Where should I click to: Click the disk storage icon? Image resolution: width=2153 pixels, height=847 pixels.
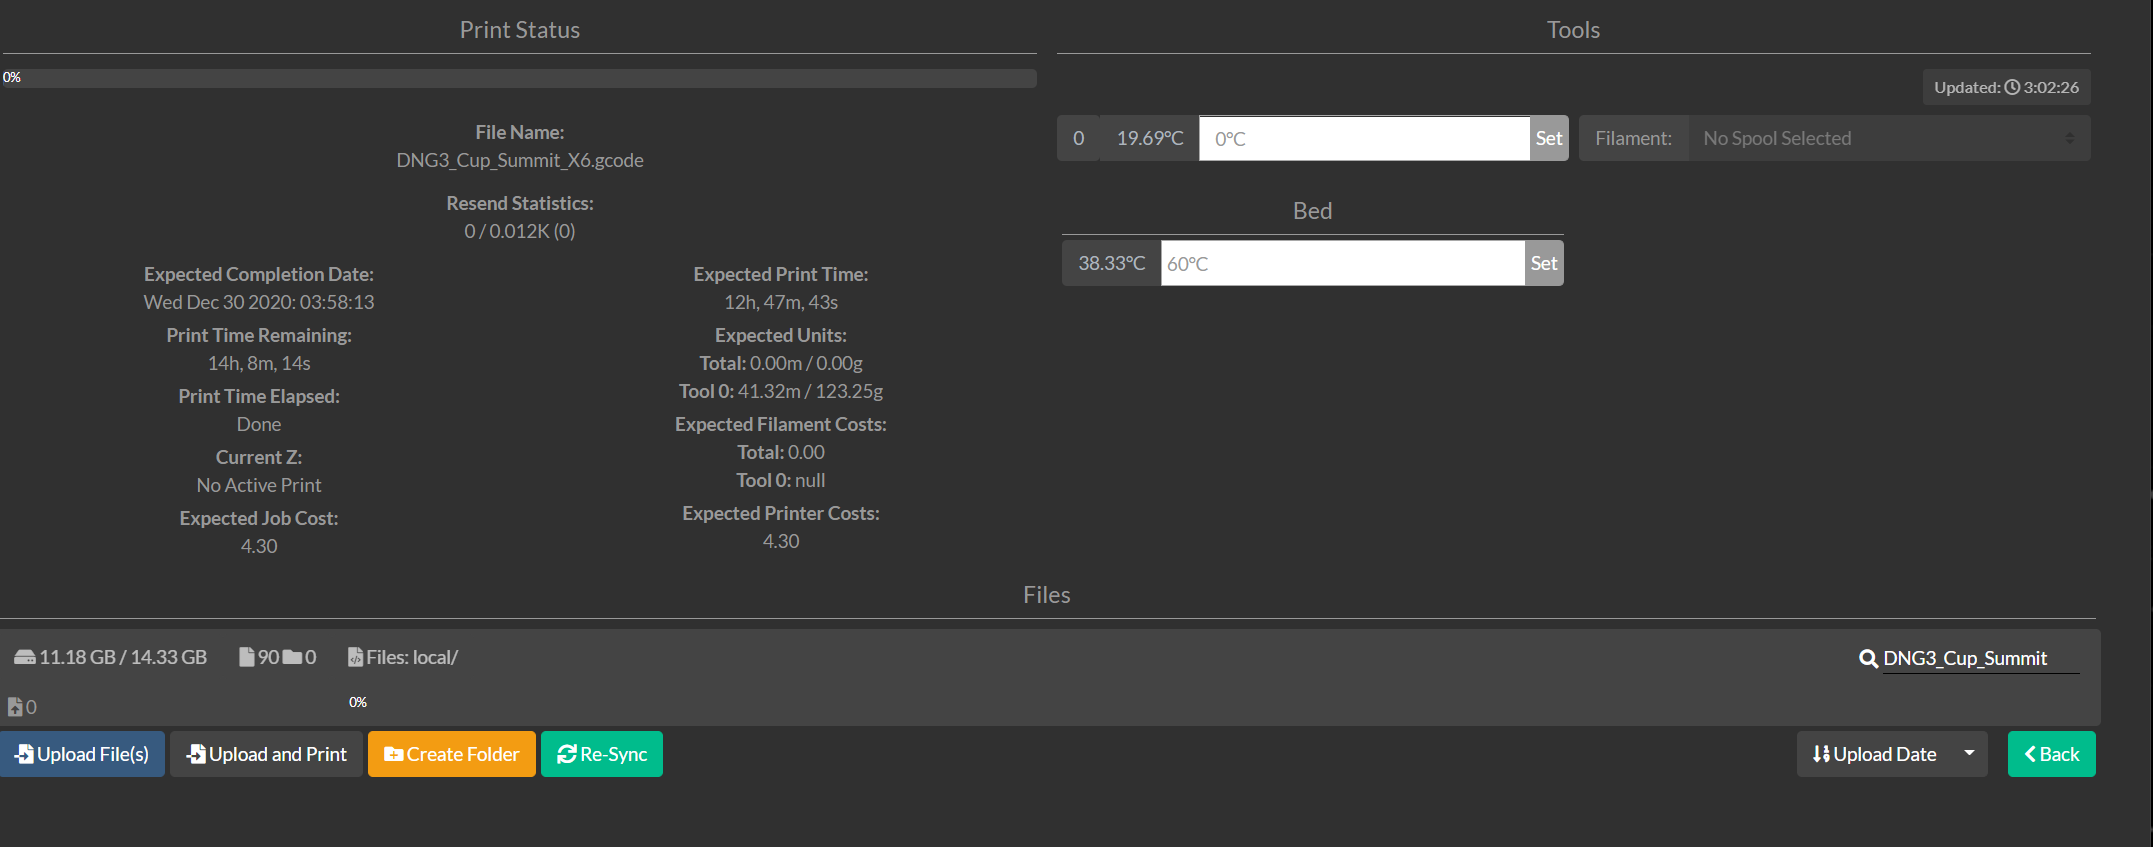[x=24, y=657]
